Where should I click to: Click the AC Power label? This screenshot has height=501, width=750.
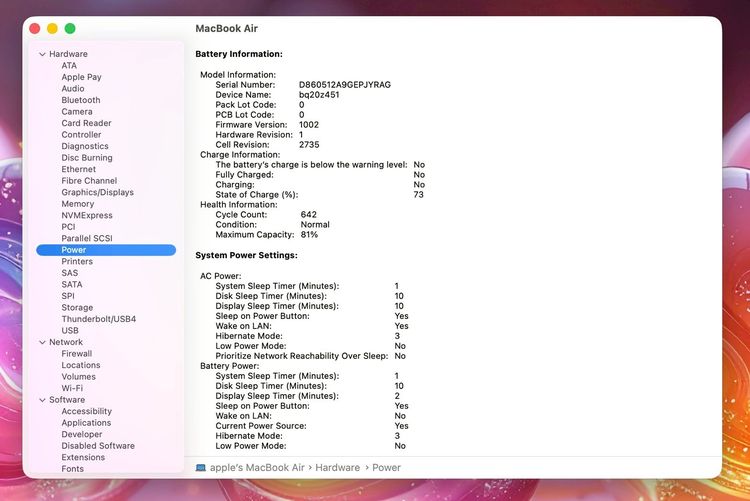coord(221,276)
